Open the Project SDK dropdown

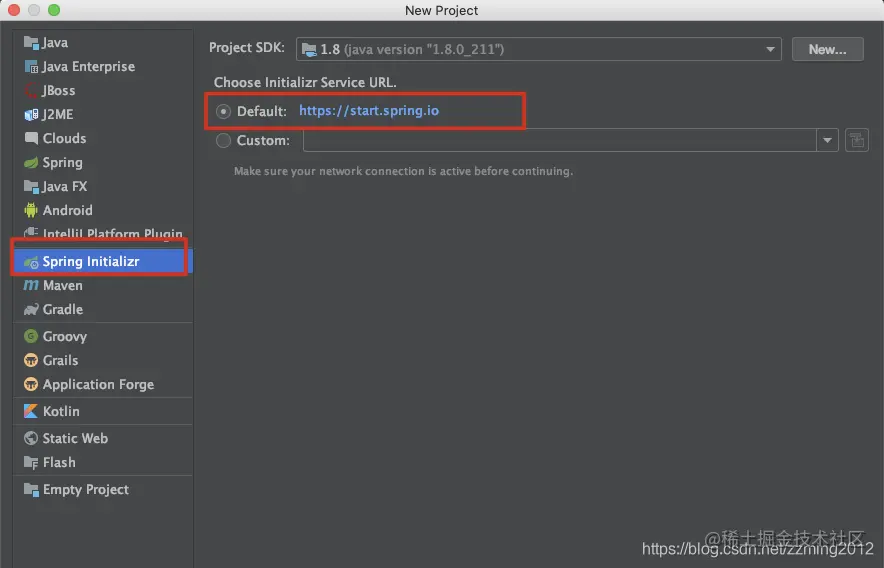pos(538,49)
